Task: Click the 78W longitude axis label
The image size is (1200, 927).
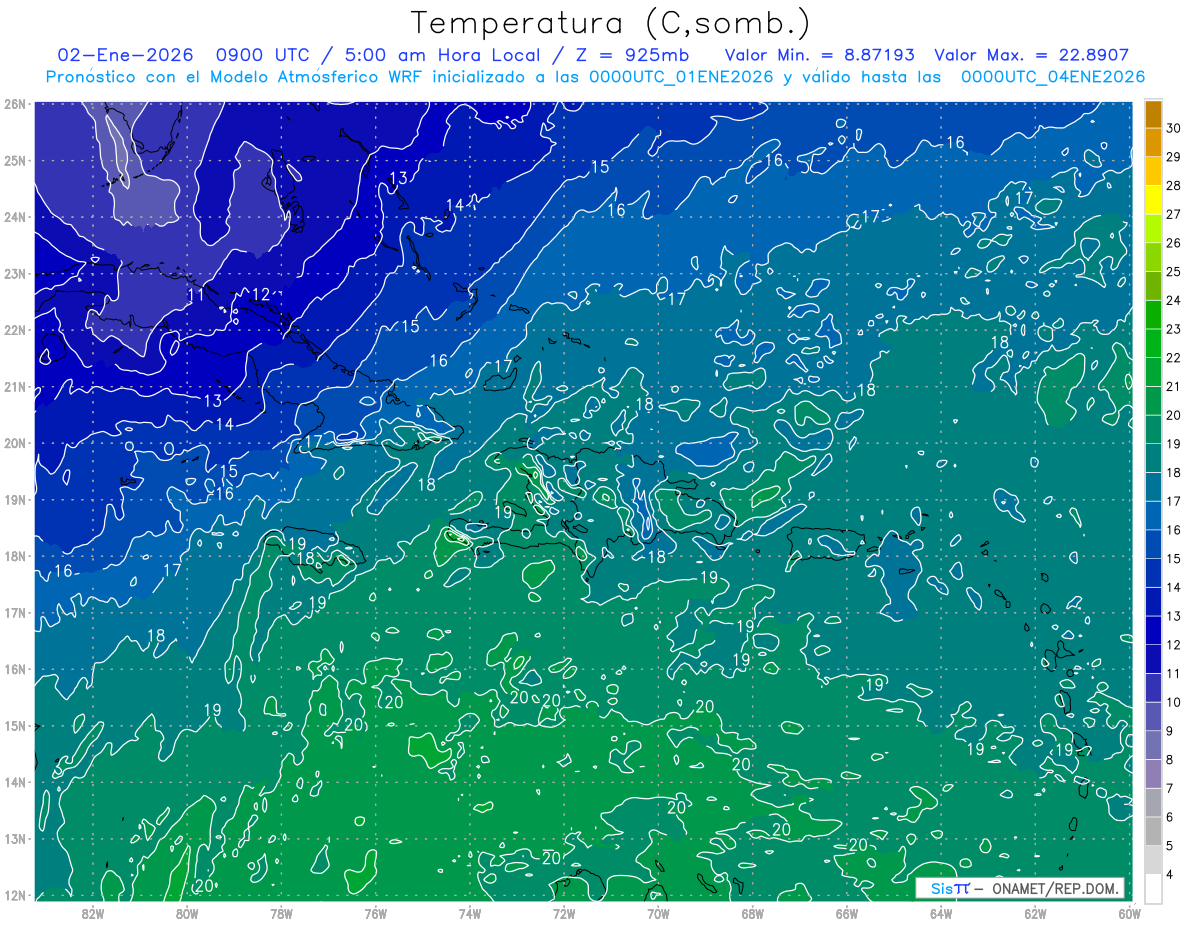Action: pyautogui.click(x=281, y=913)
